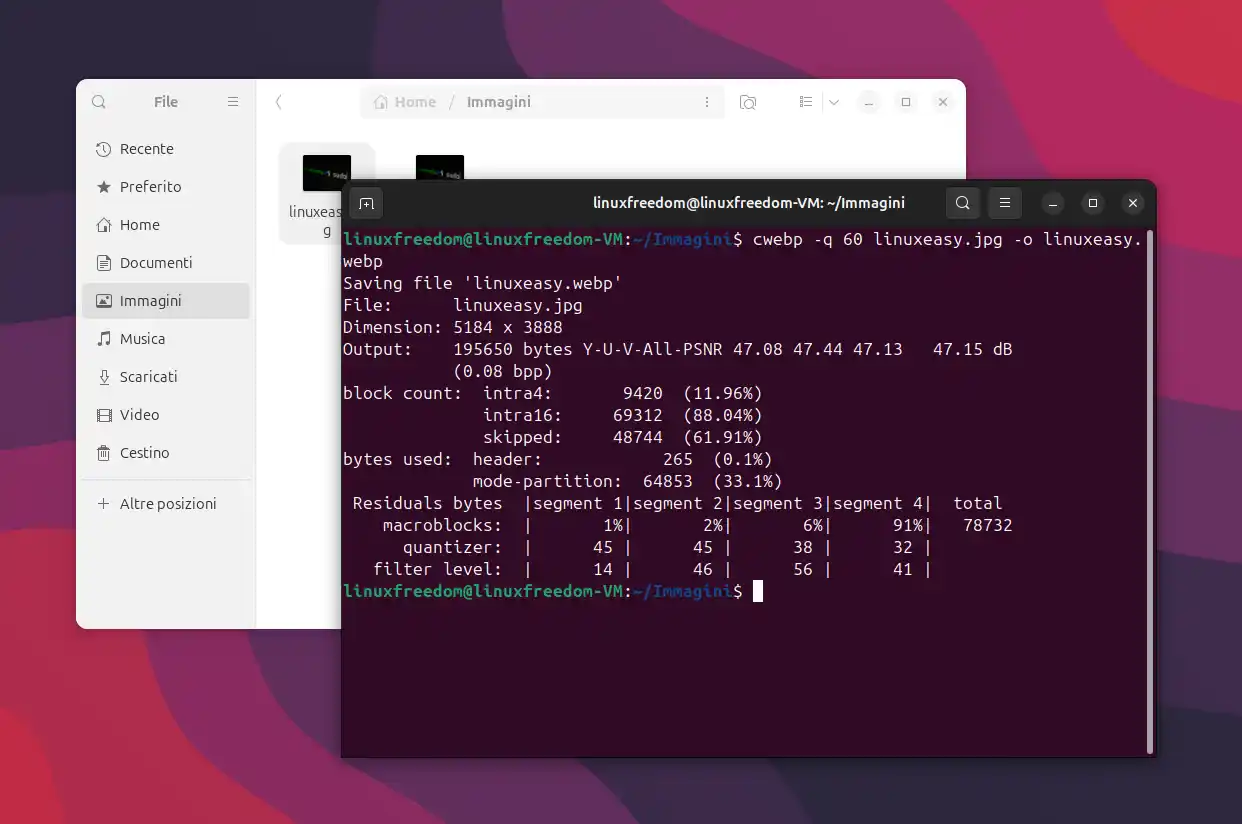Open the terminal hamburger menu
The height and width of the screenshot is (824, 1242).
point(1004,203)
